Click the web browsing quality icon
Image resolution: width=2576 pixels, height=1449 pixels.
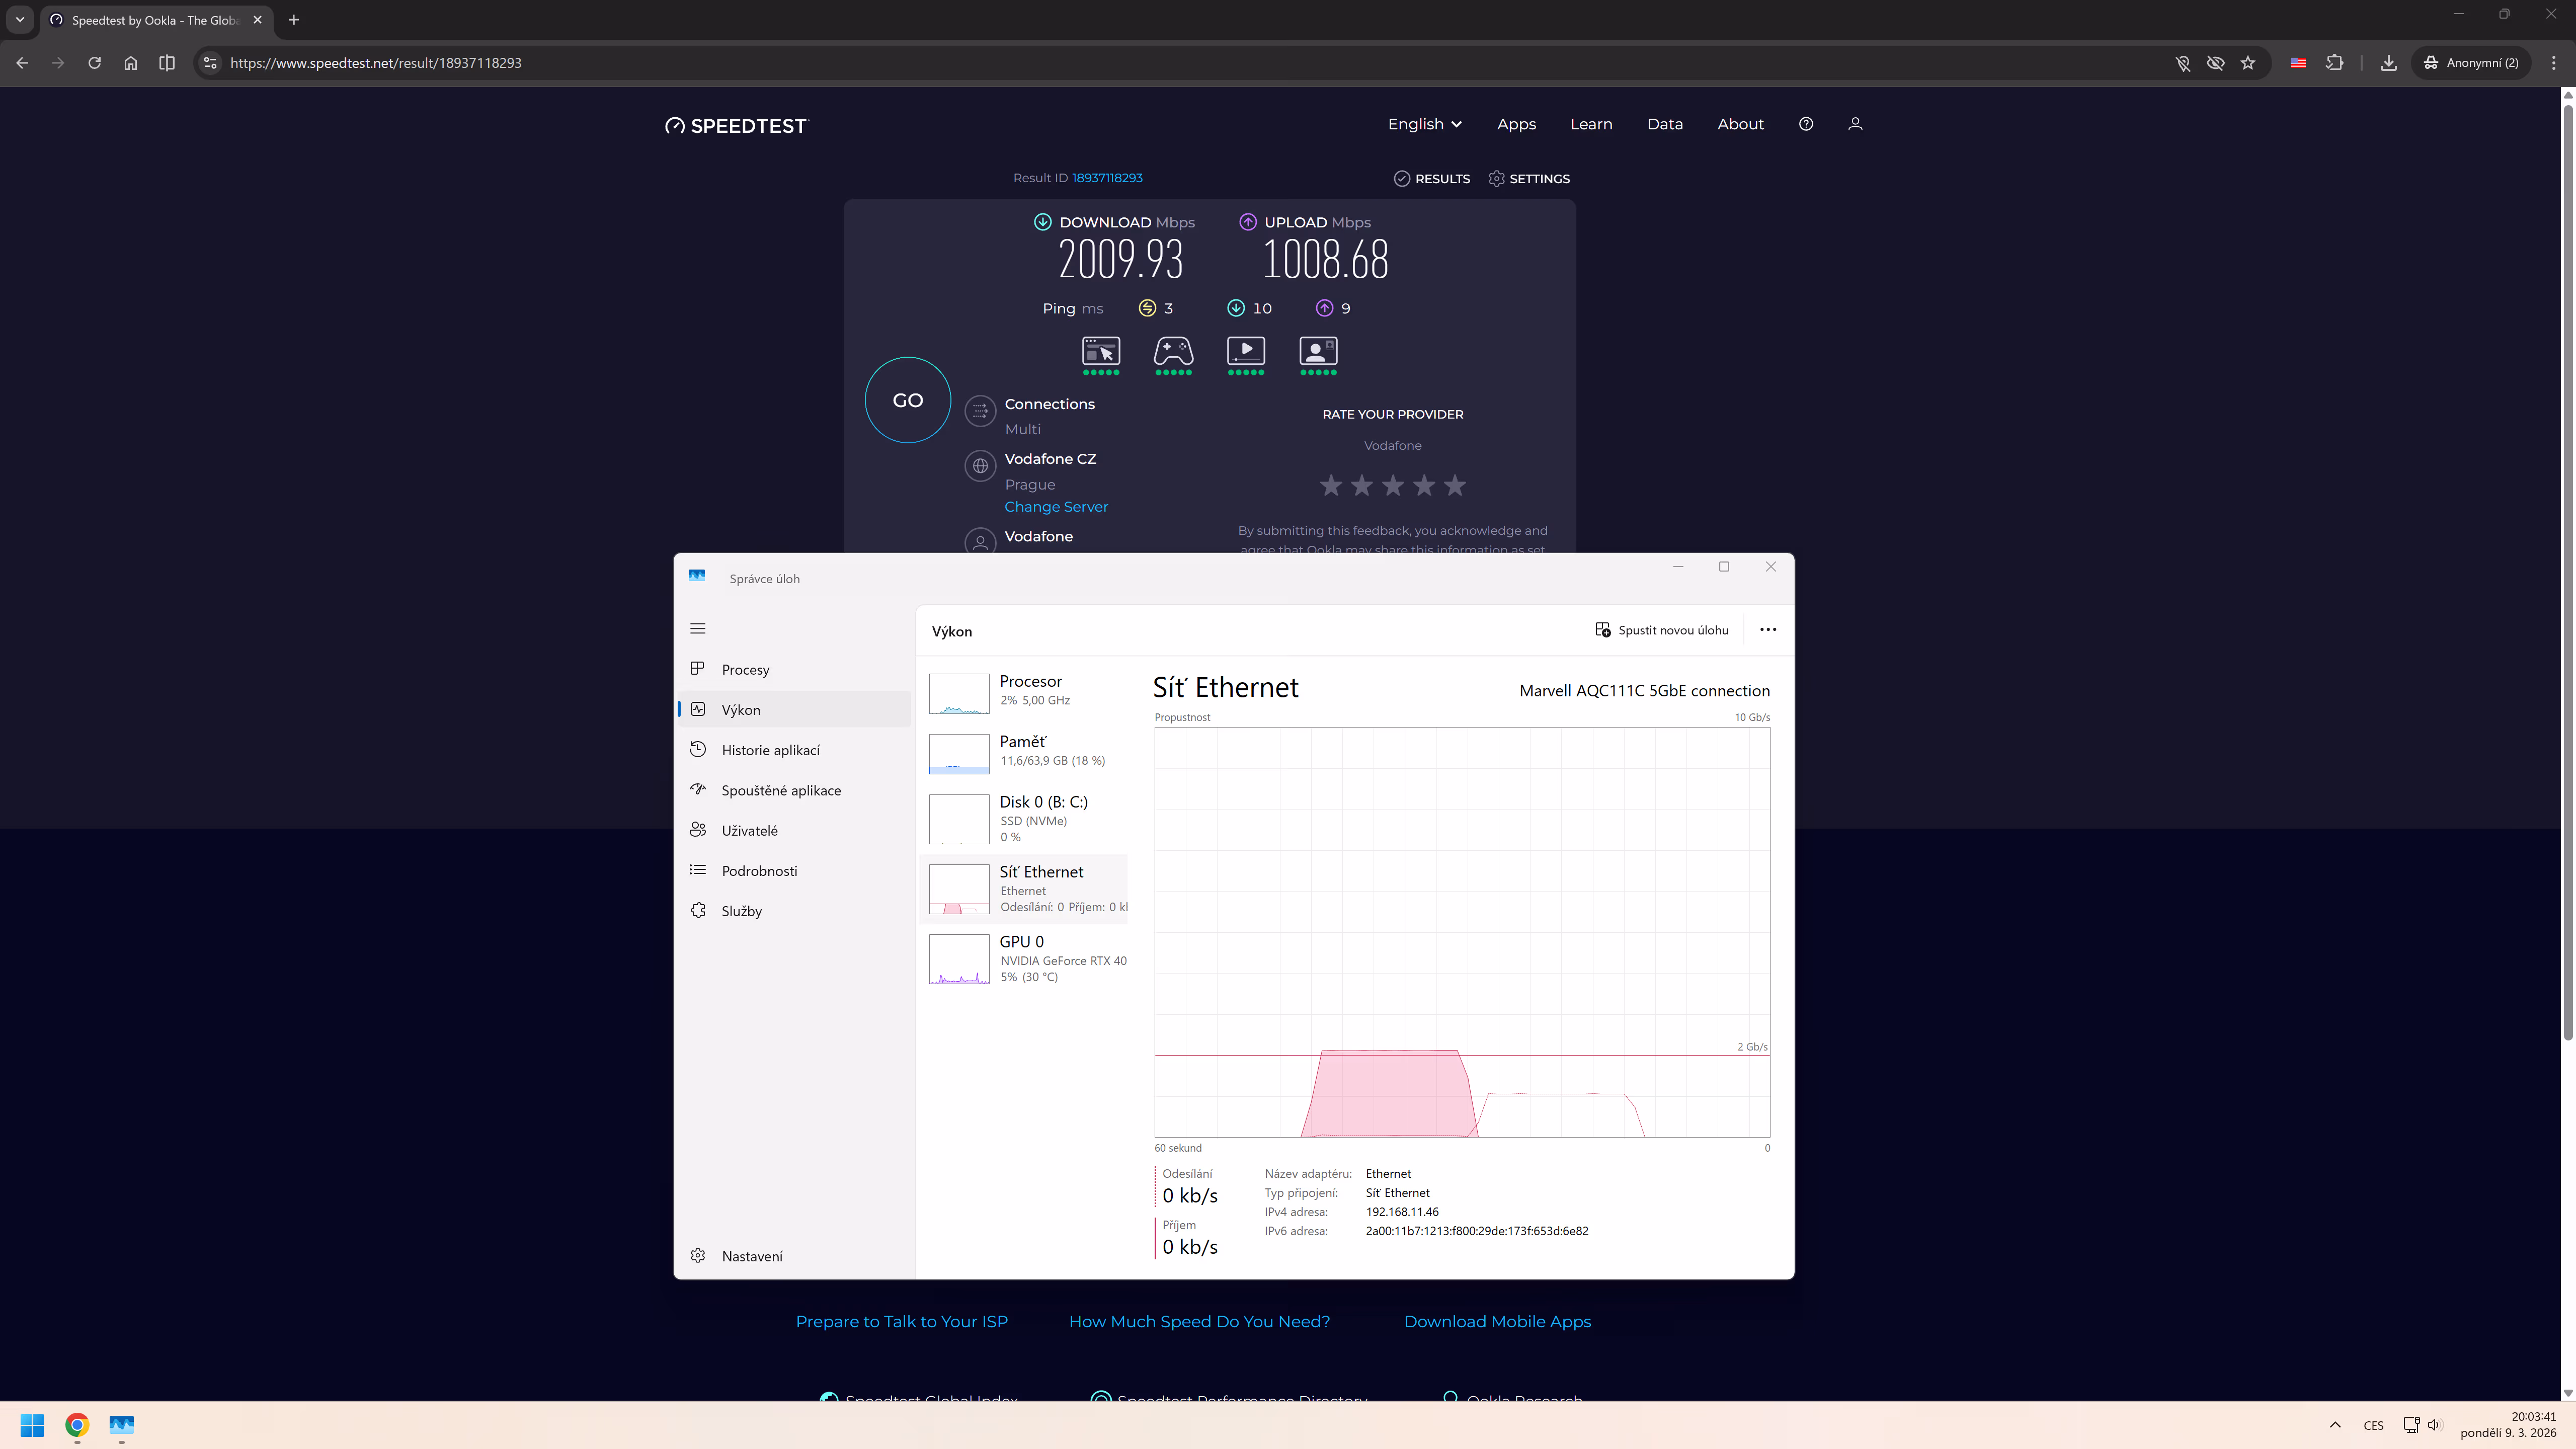1101,351
